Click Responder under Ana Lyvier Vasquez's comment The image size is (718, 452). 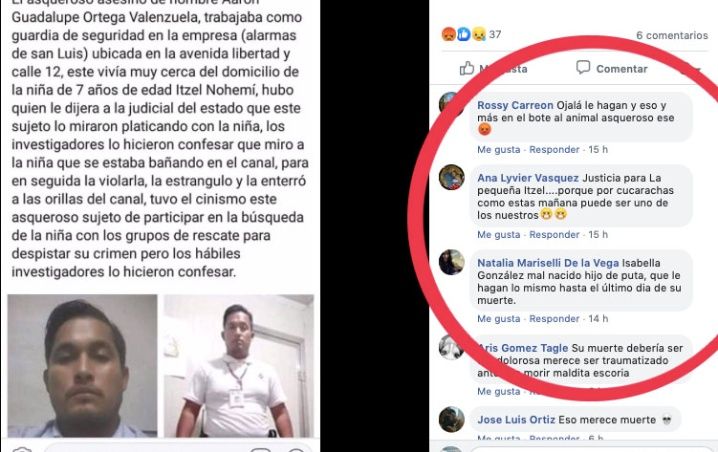pos(554,235)
